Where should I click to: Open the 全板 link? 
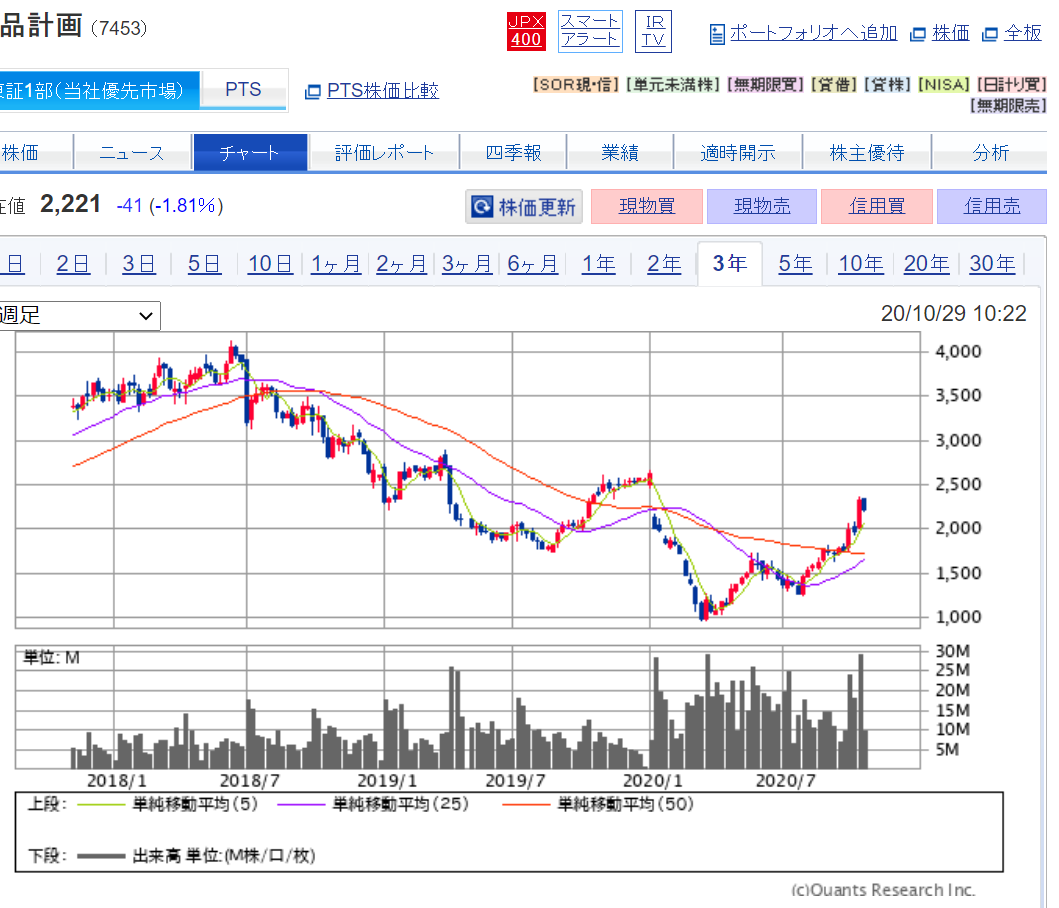1023,33
